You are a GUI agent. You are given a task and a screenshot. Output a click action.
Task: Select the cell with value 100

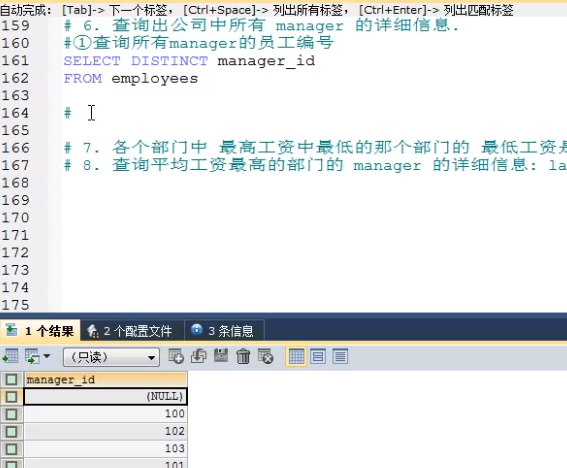(106, 414)
